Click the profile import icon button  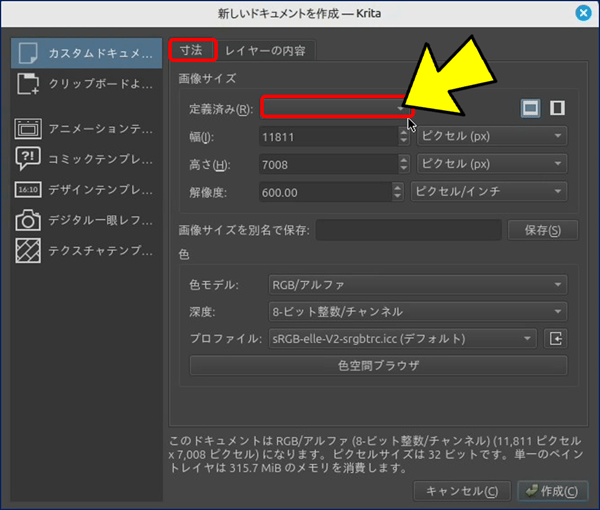(x=556, y=339)
